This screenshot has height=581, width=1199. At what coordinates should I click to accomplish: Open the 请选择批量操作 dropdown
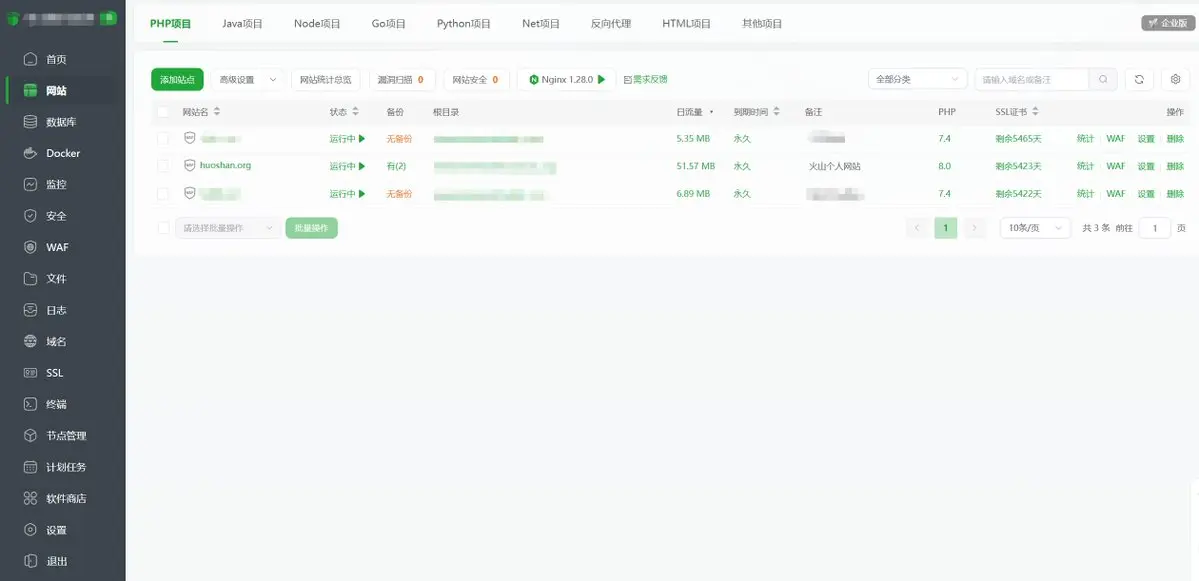click(228, 228)
